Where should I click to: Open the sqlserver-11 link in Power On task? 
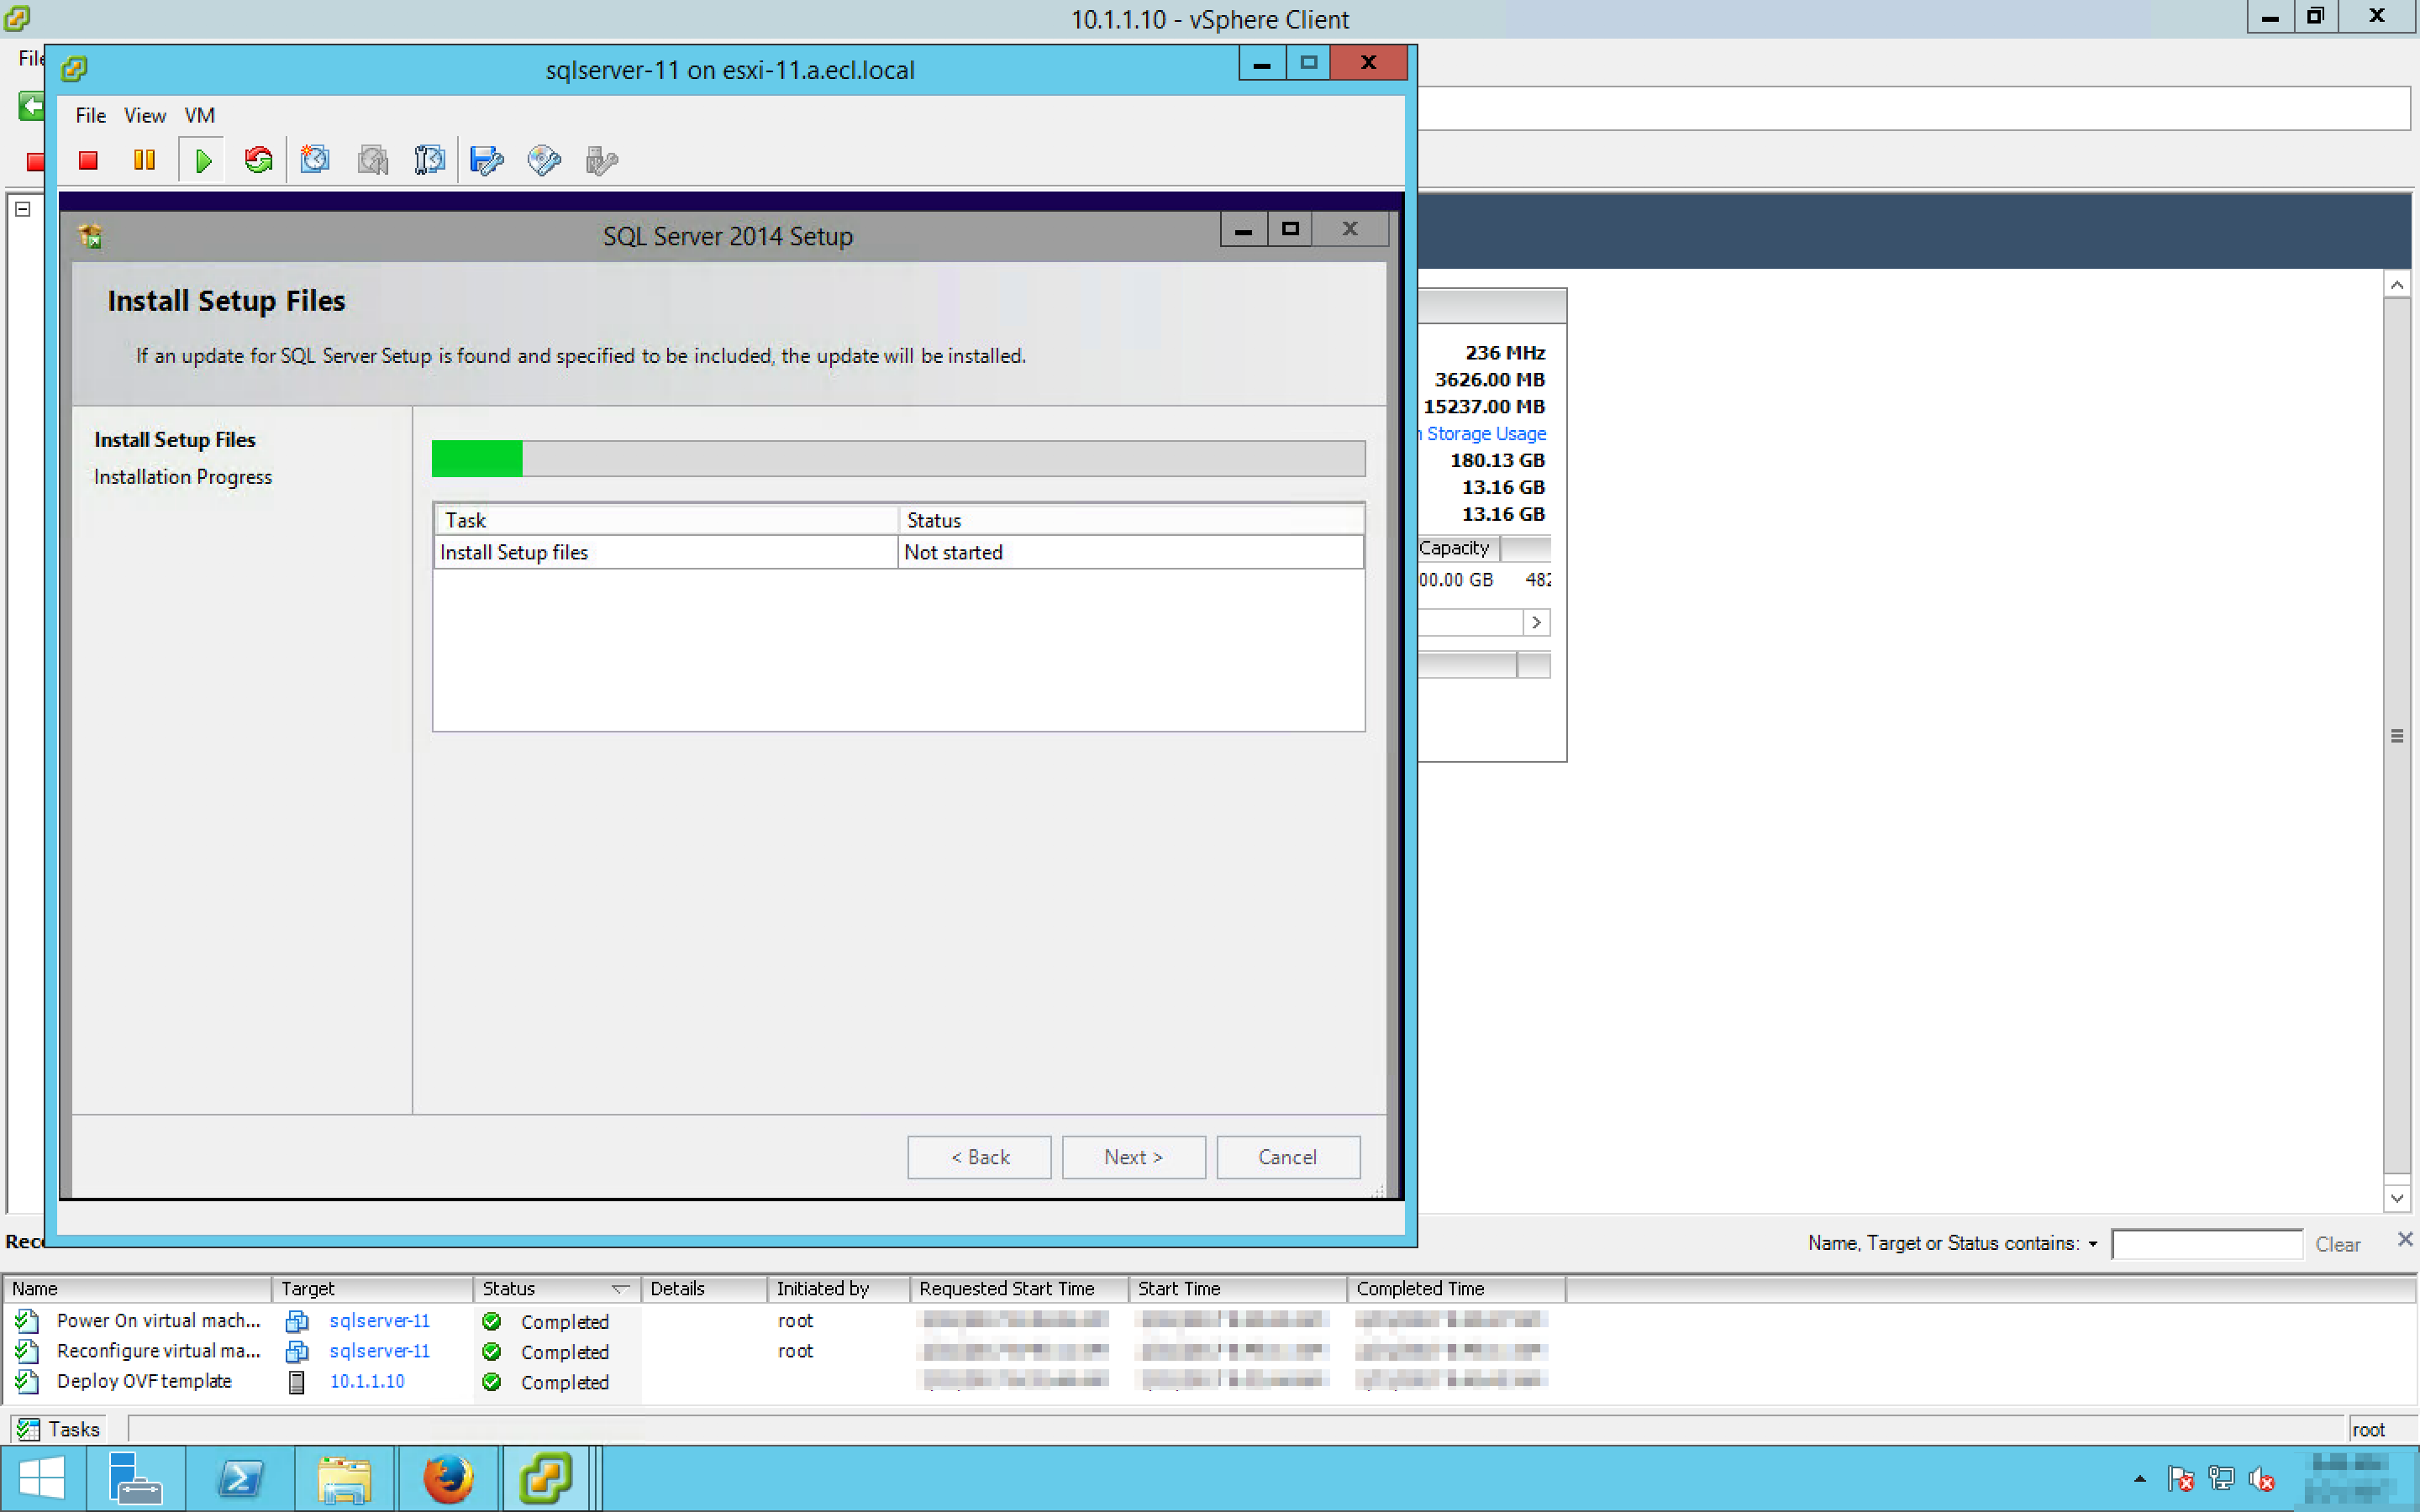379,1321
